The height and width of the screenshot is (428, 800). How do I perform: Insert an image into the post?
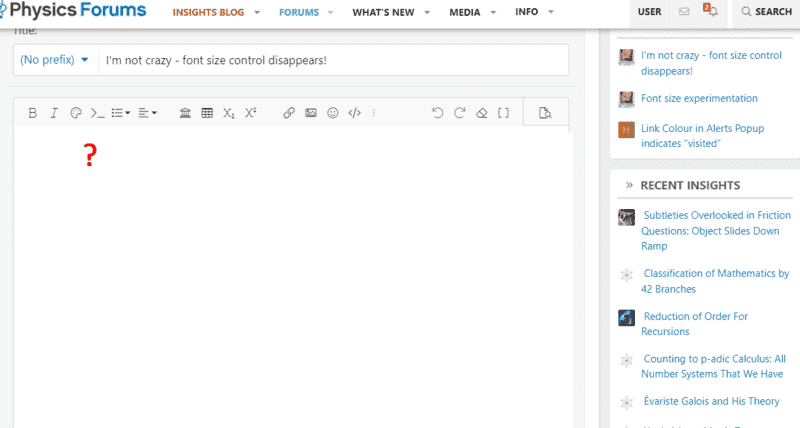click(311, 113)
